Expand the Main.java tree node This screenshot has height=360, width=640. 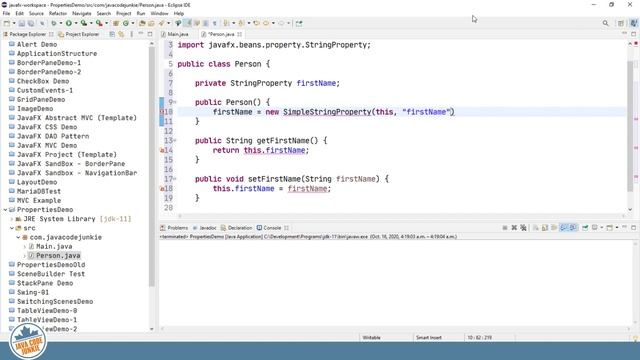[25, 247]
